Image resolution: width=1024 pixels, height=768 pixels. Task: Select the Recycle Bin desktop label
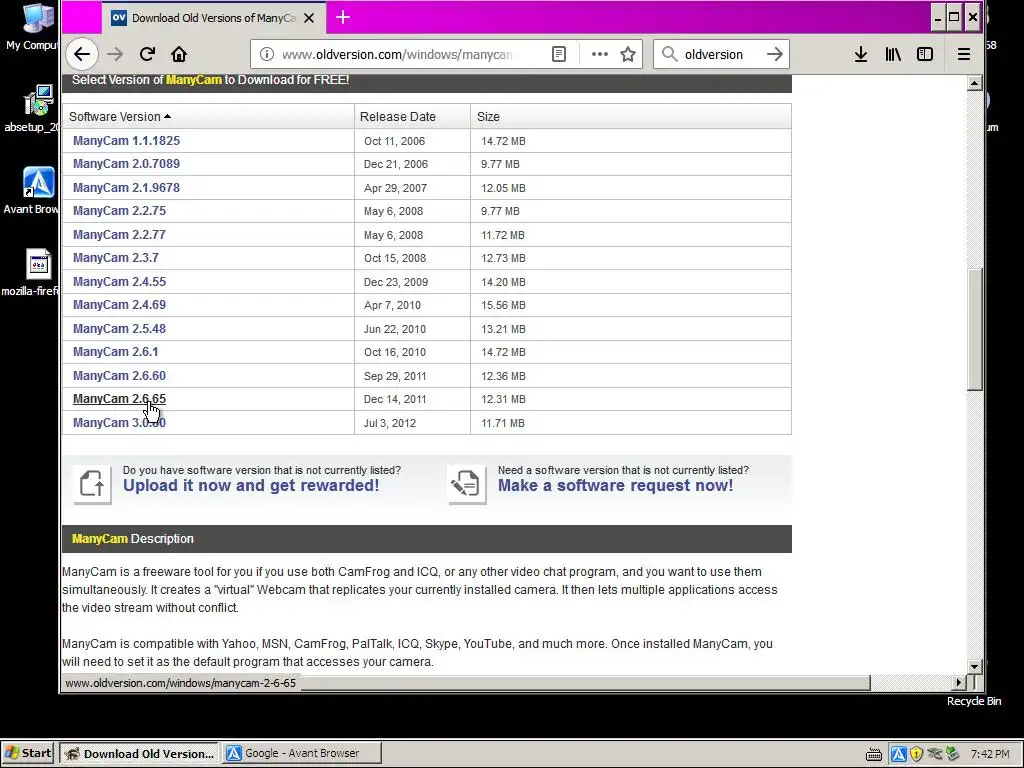[974, 701]
